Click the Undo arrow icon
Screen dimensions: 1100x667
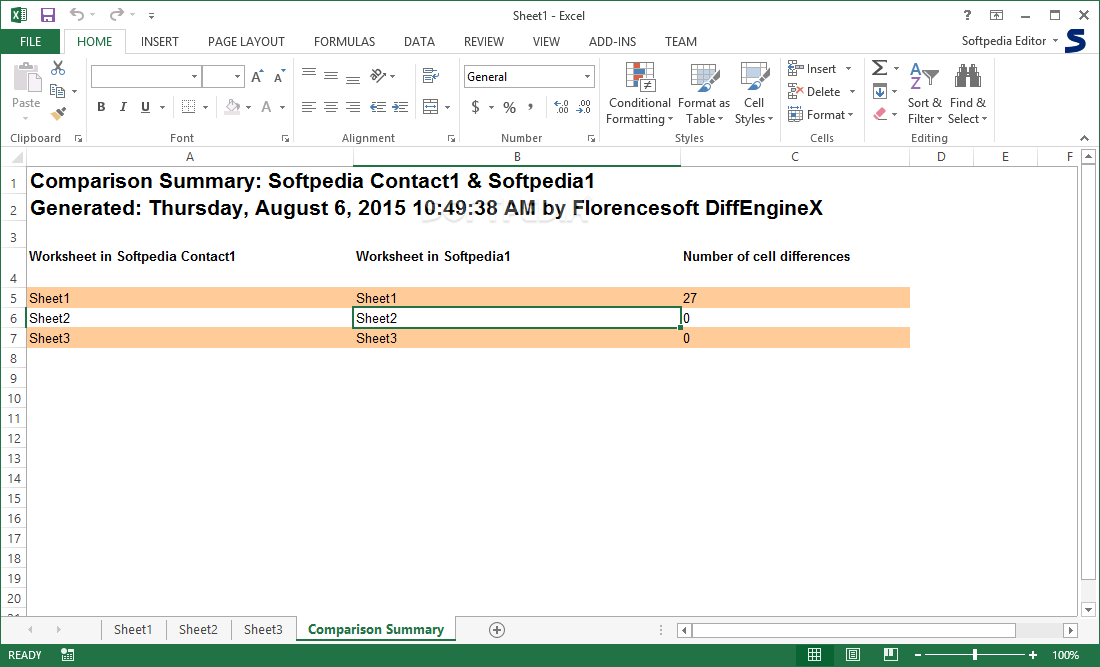[77, 15]
